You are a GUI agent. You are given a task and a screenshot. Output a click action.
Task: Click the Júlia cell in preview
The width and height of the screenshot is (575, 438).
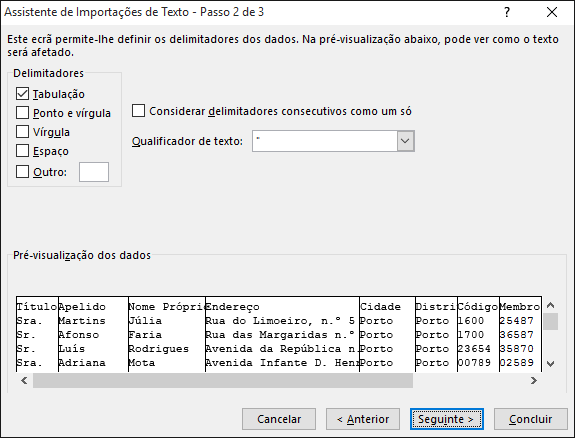tap(145, 321)
